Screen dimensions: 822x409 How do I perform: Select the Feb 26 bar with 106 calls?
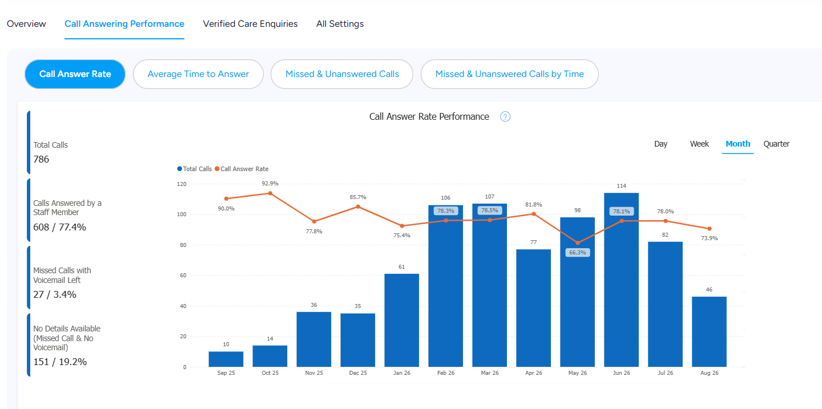446,286
